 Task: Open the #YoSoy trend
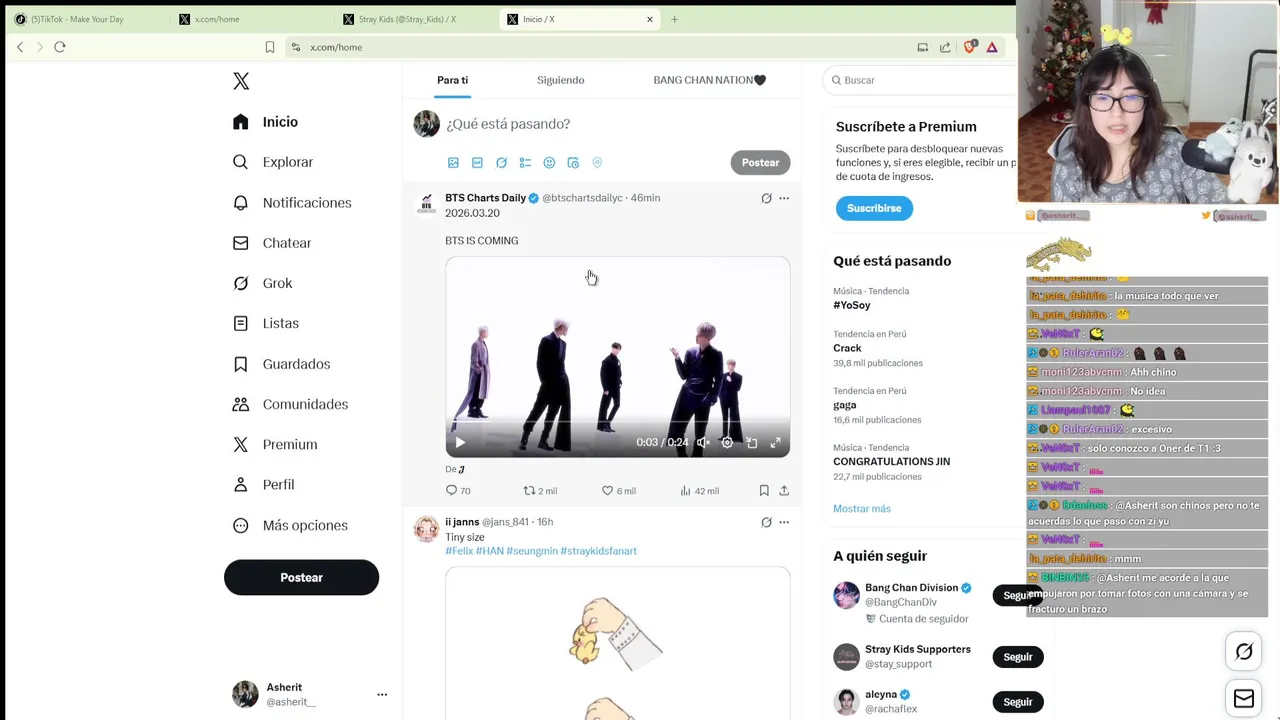click(x=852, y=305)
